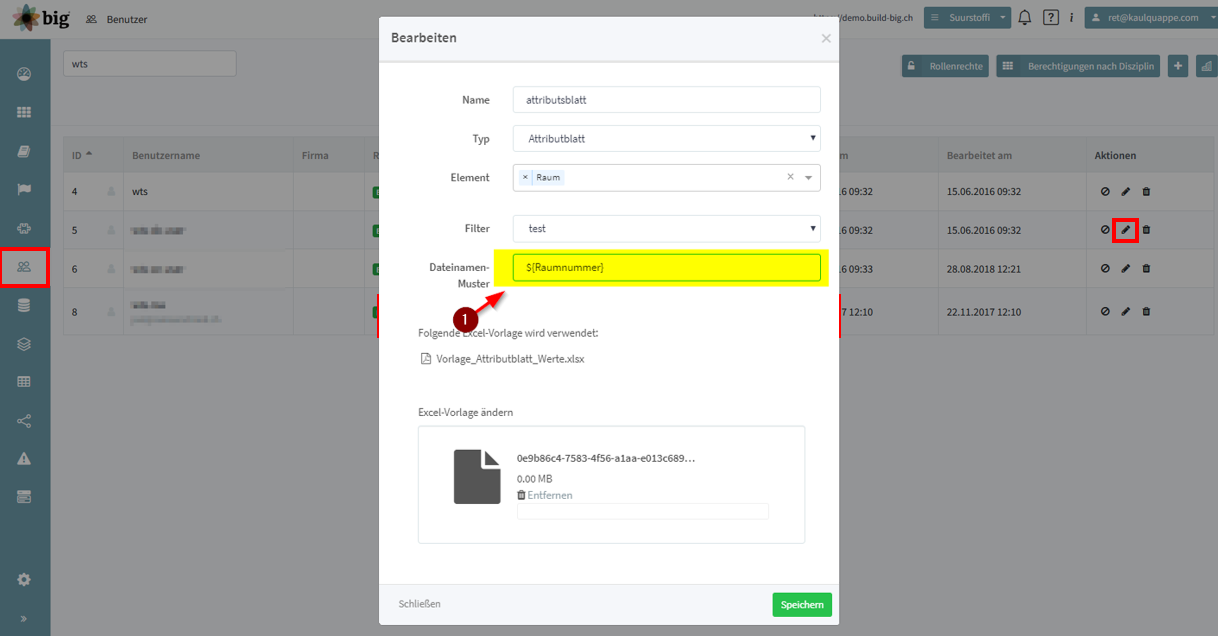Viewport: 1218px width, 636px height.
Task: Click the edit pencil for user ID 5
Action: pyautogui.click(x=1126, y=230)
